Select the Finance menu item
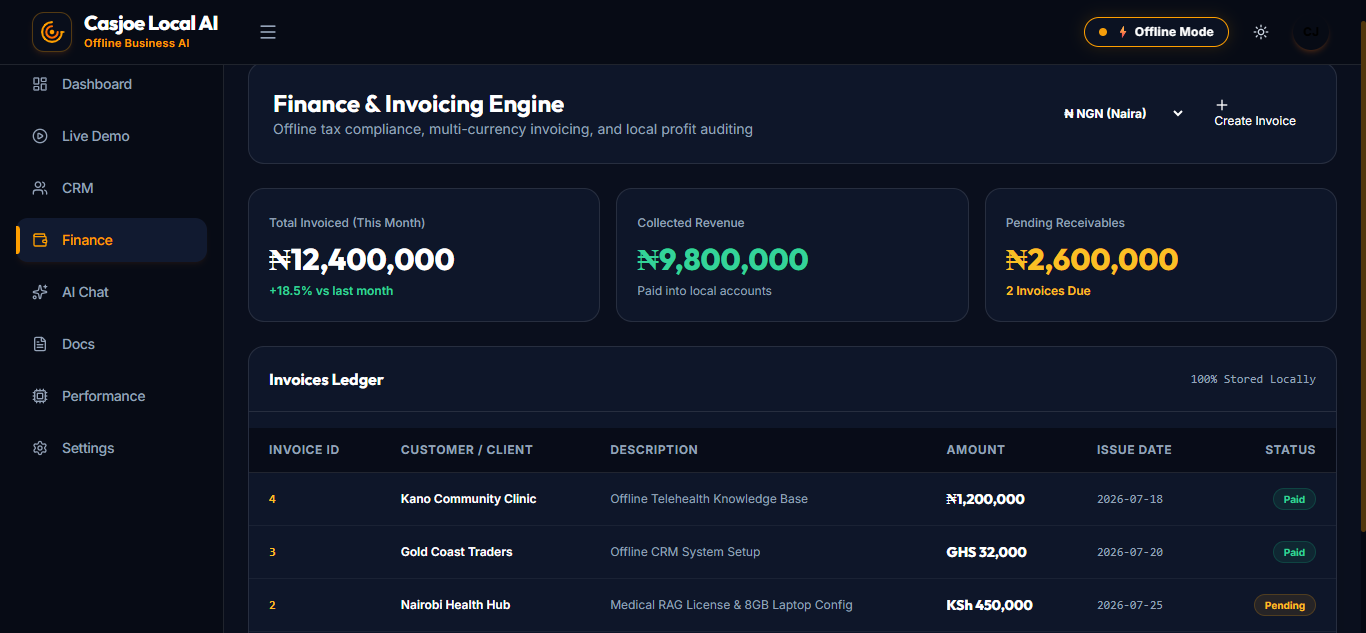This screenshot has width=1366, height=633. pos(112,240)
